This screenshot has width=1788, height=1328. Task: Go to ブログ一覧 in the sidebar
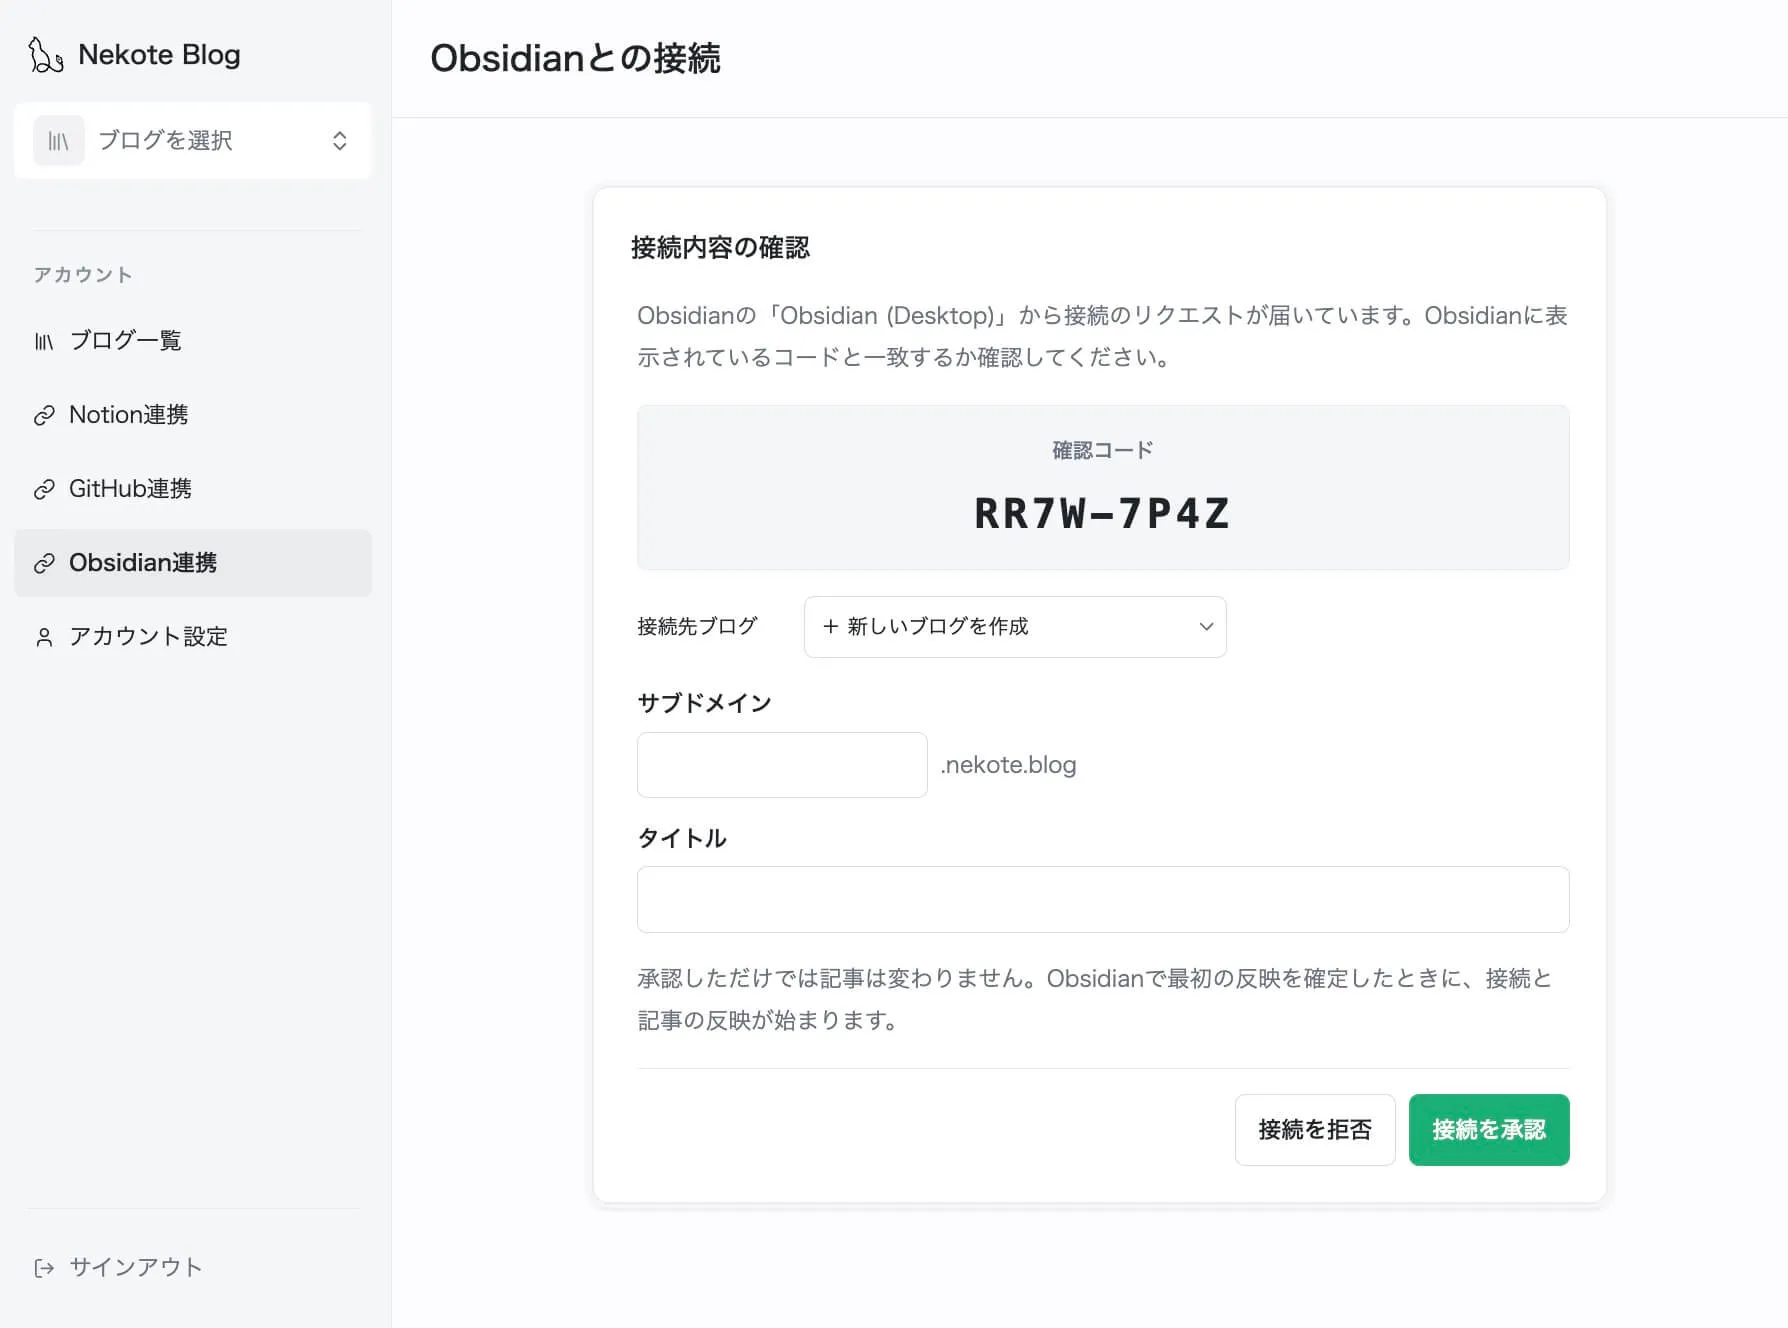point(193,341)
